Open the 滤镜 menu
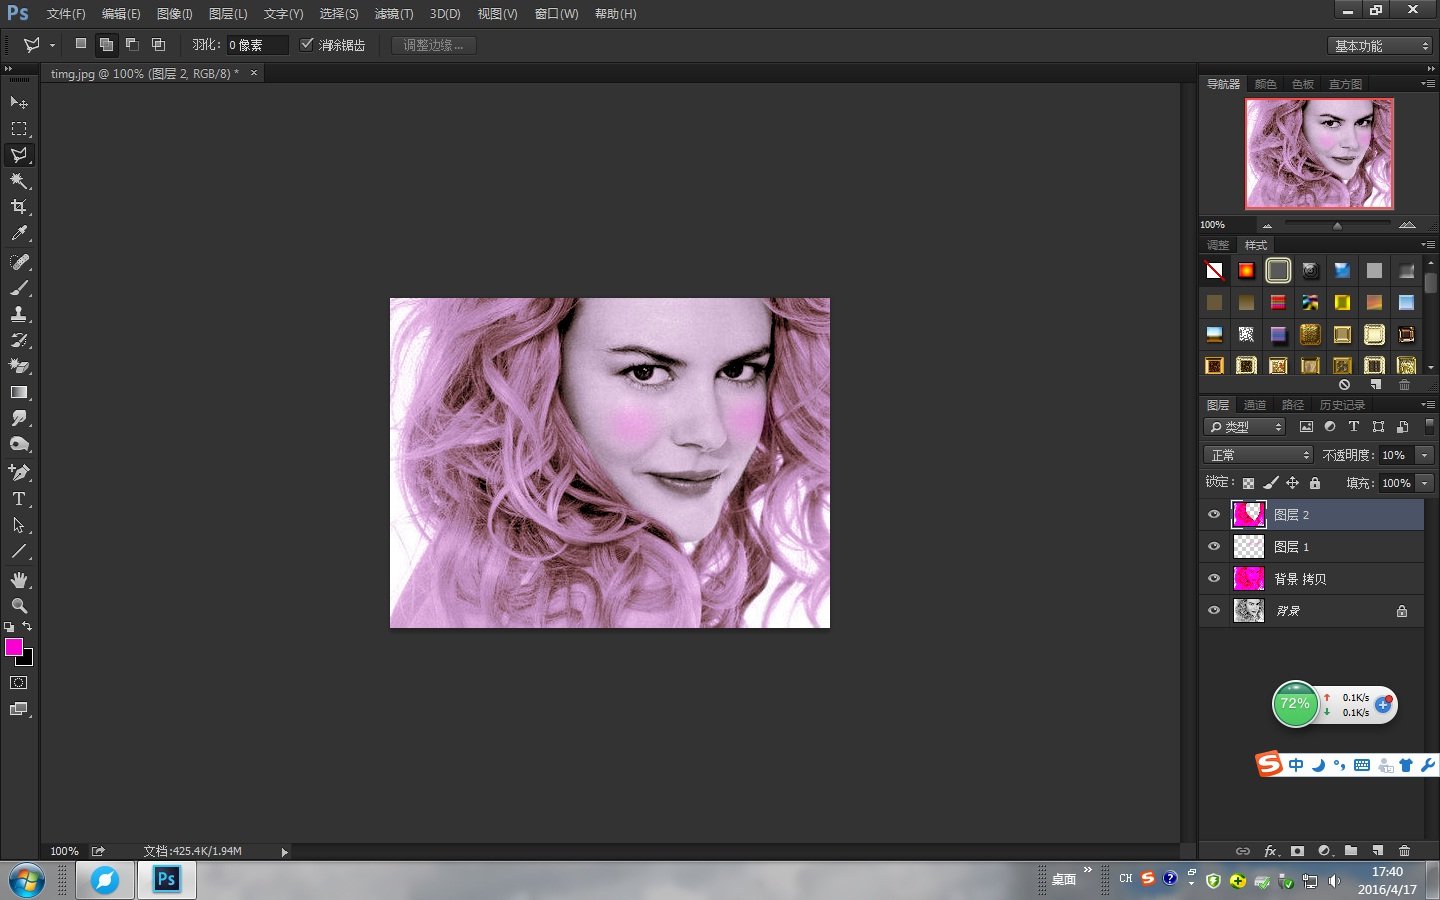 click(x=392, y=14)
